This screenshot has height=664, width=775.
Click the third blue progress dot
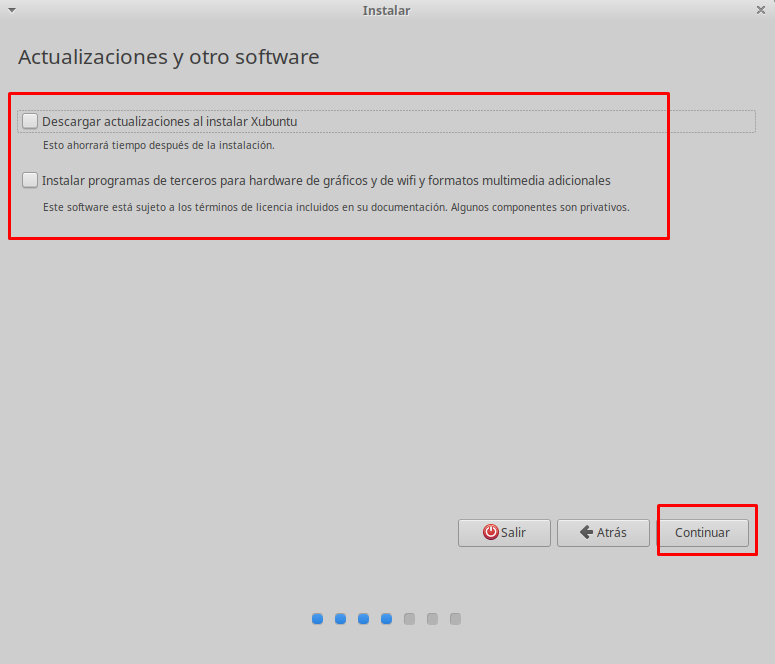[363, 619]
